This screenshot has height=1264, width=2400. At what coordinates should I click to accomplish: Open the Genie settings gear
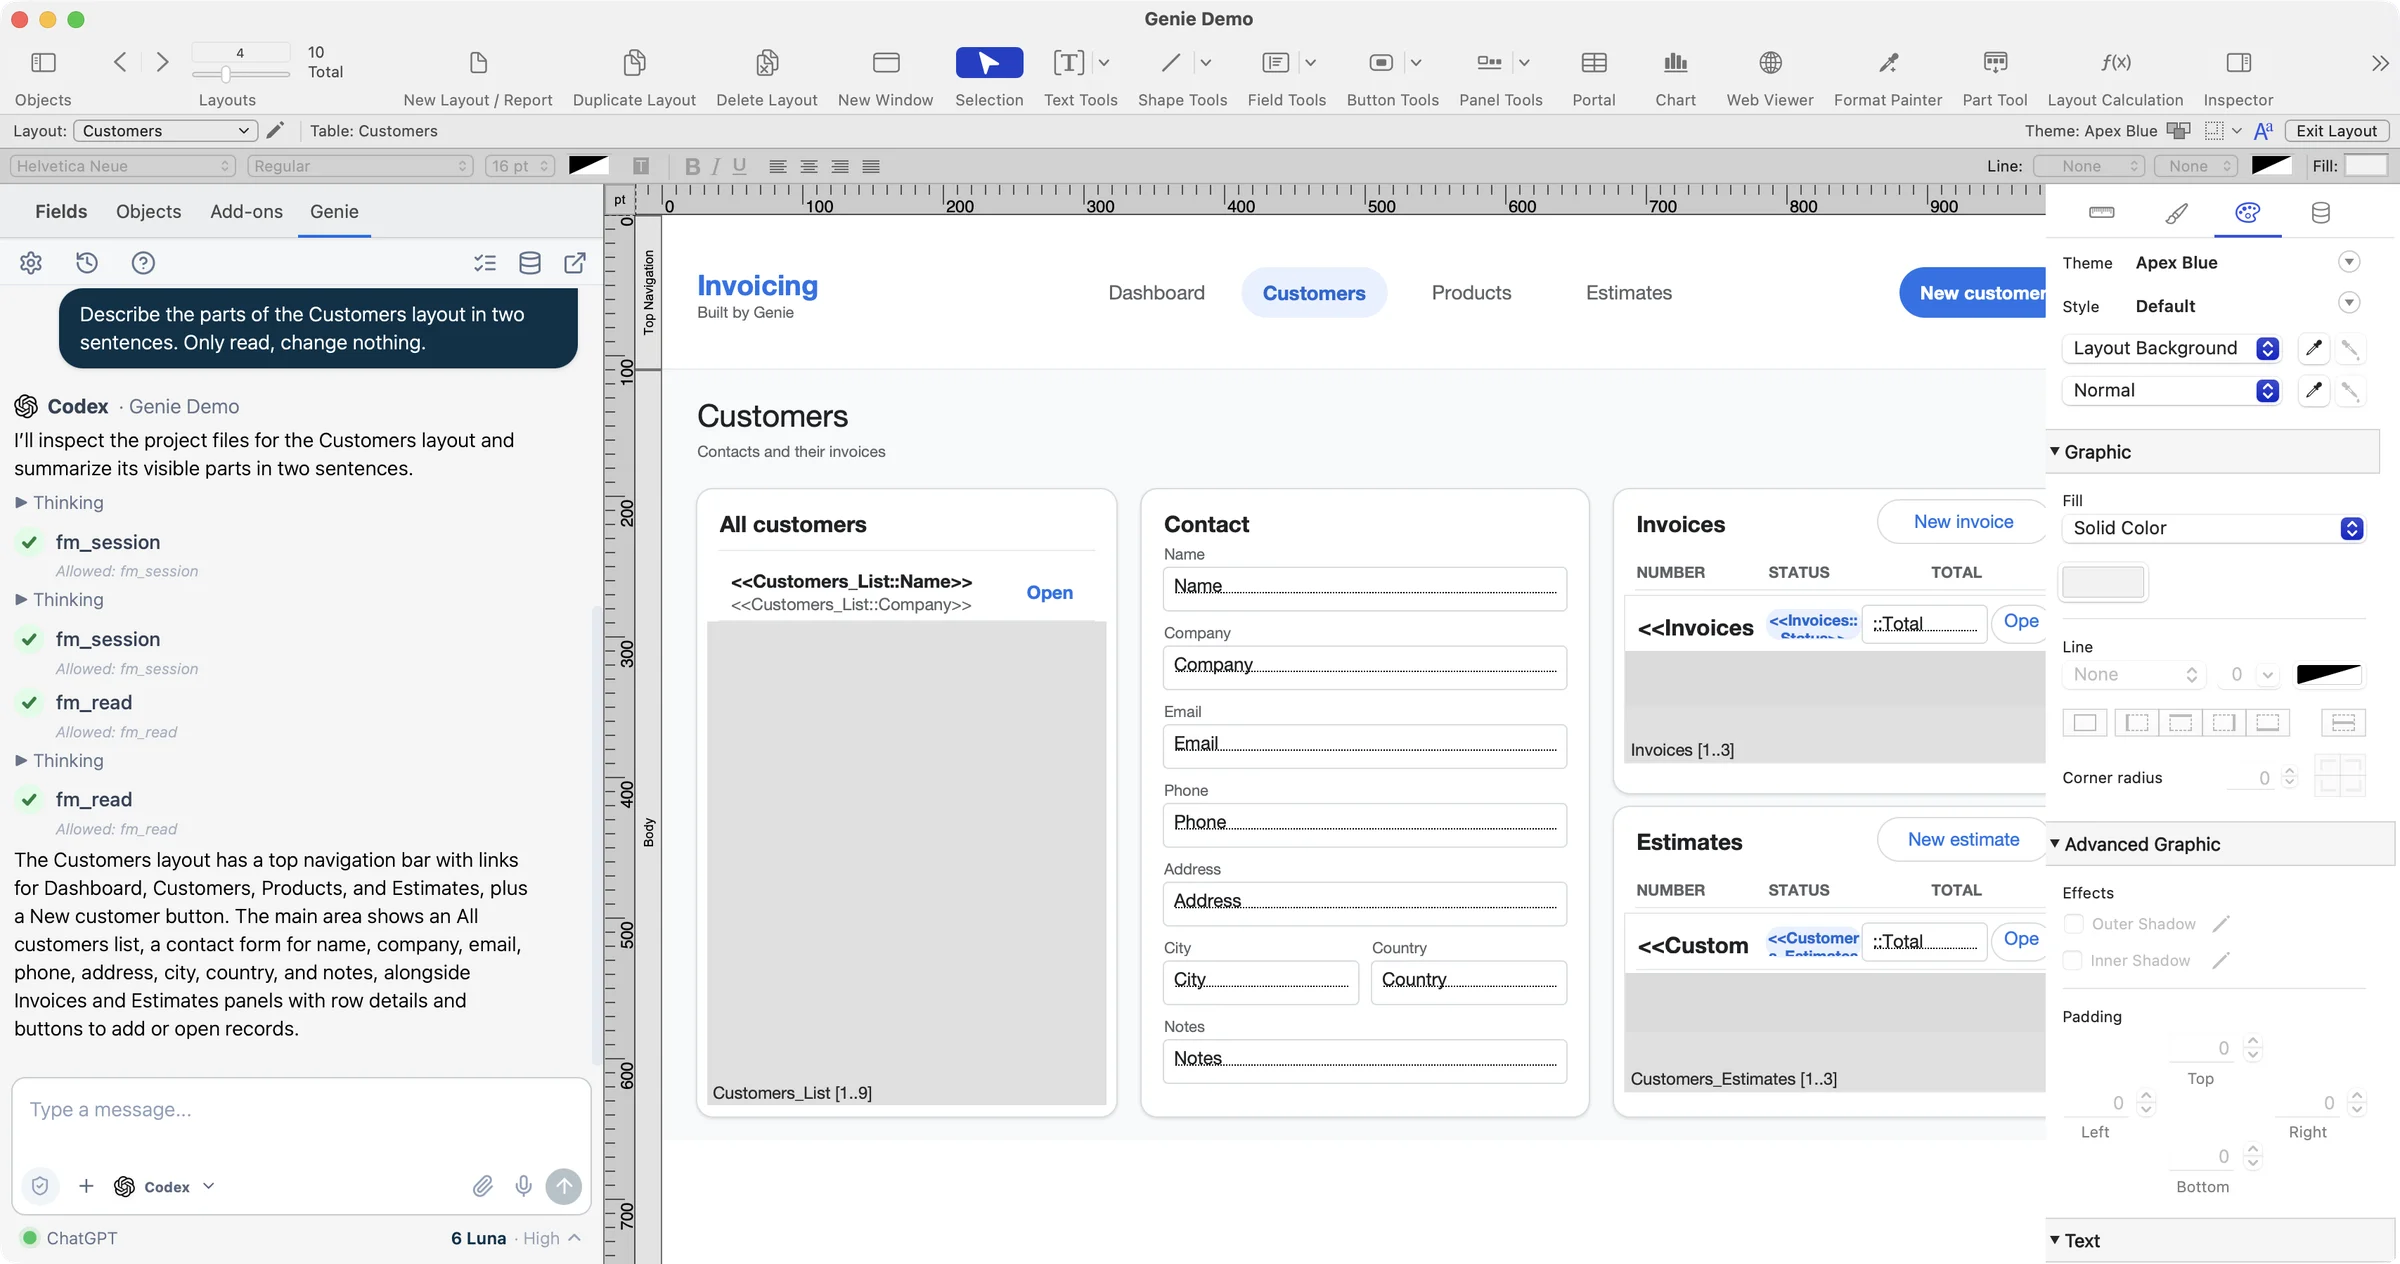pyautogui.click(x=31, y=263)
